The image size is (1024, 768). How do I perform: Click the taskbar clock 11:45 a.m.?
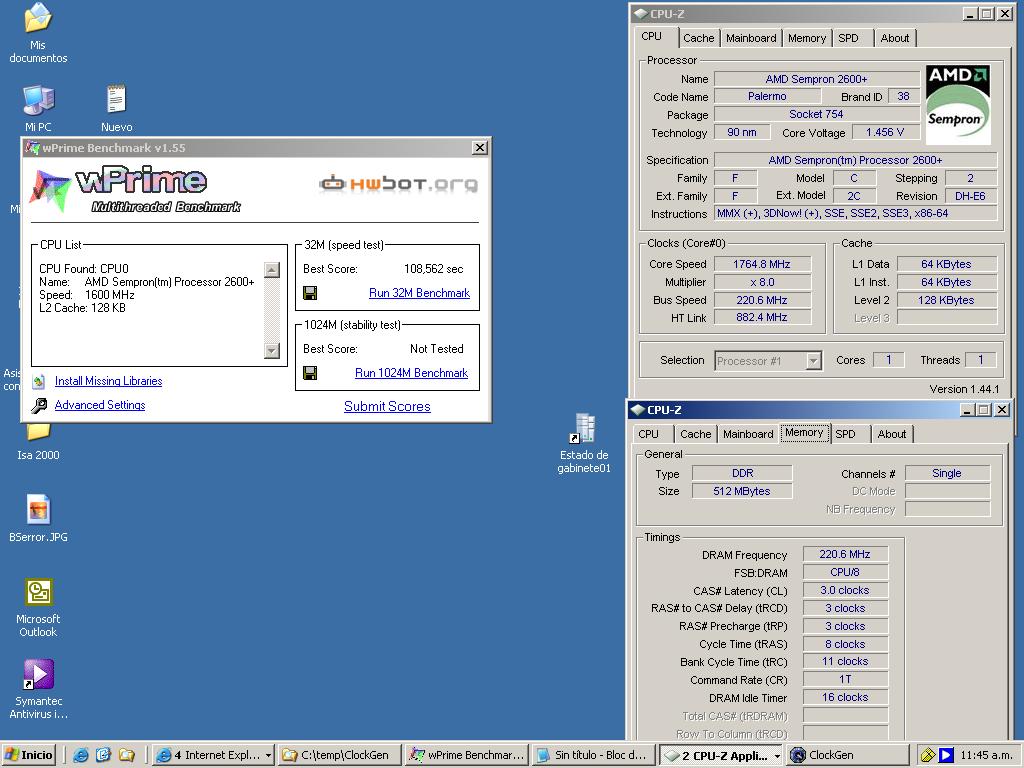point(986,755)
